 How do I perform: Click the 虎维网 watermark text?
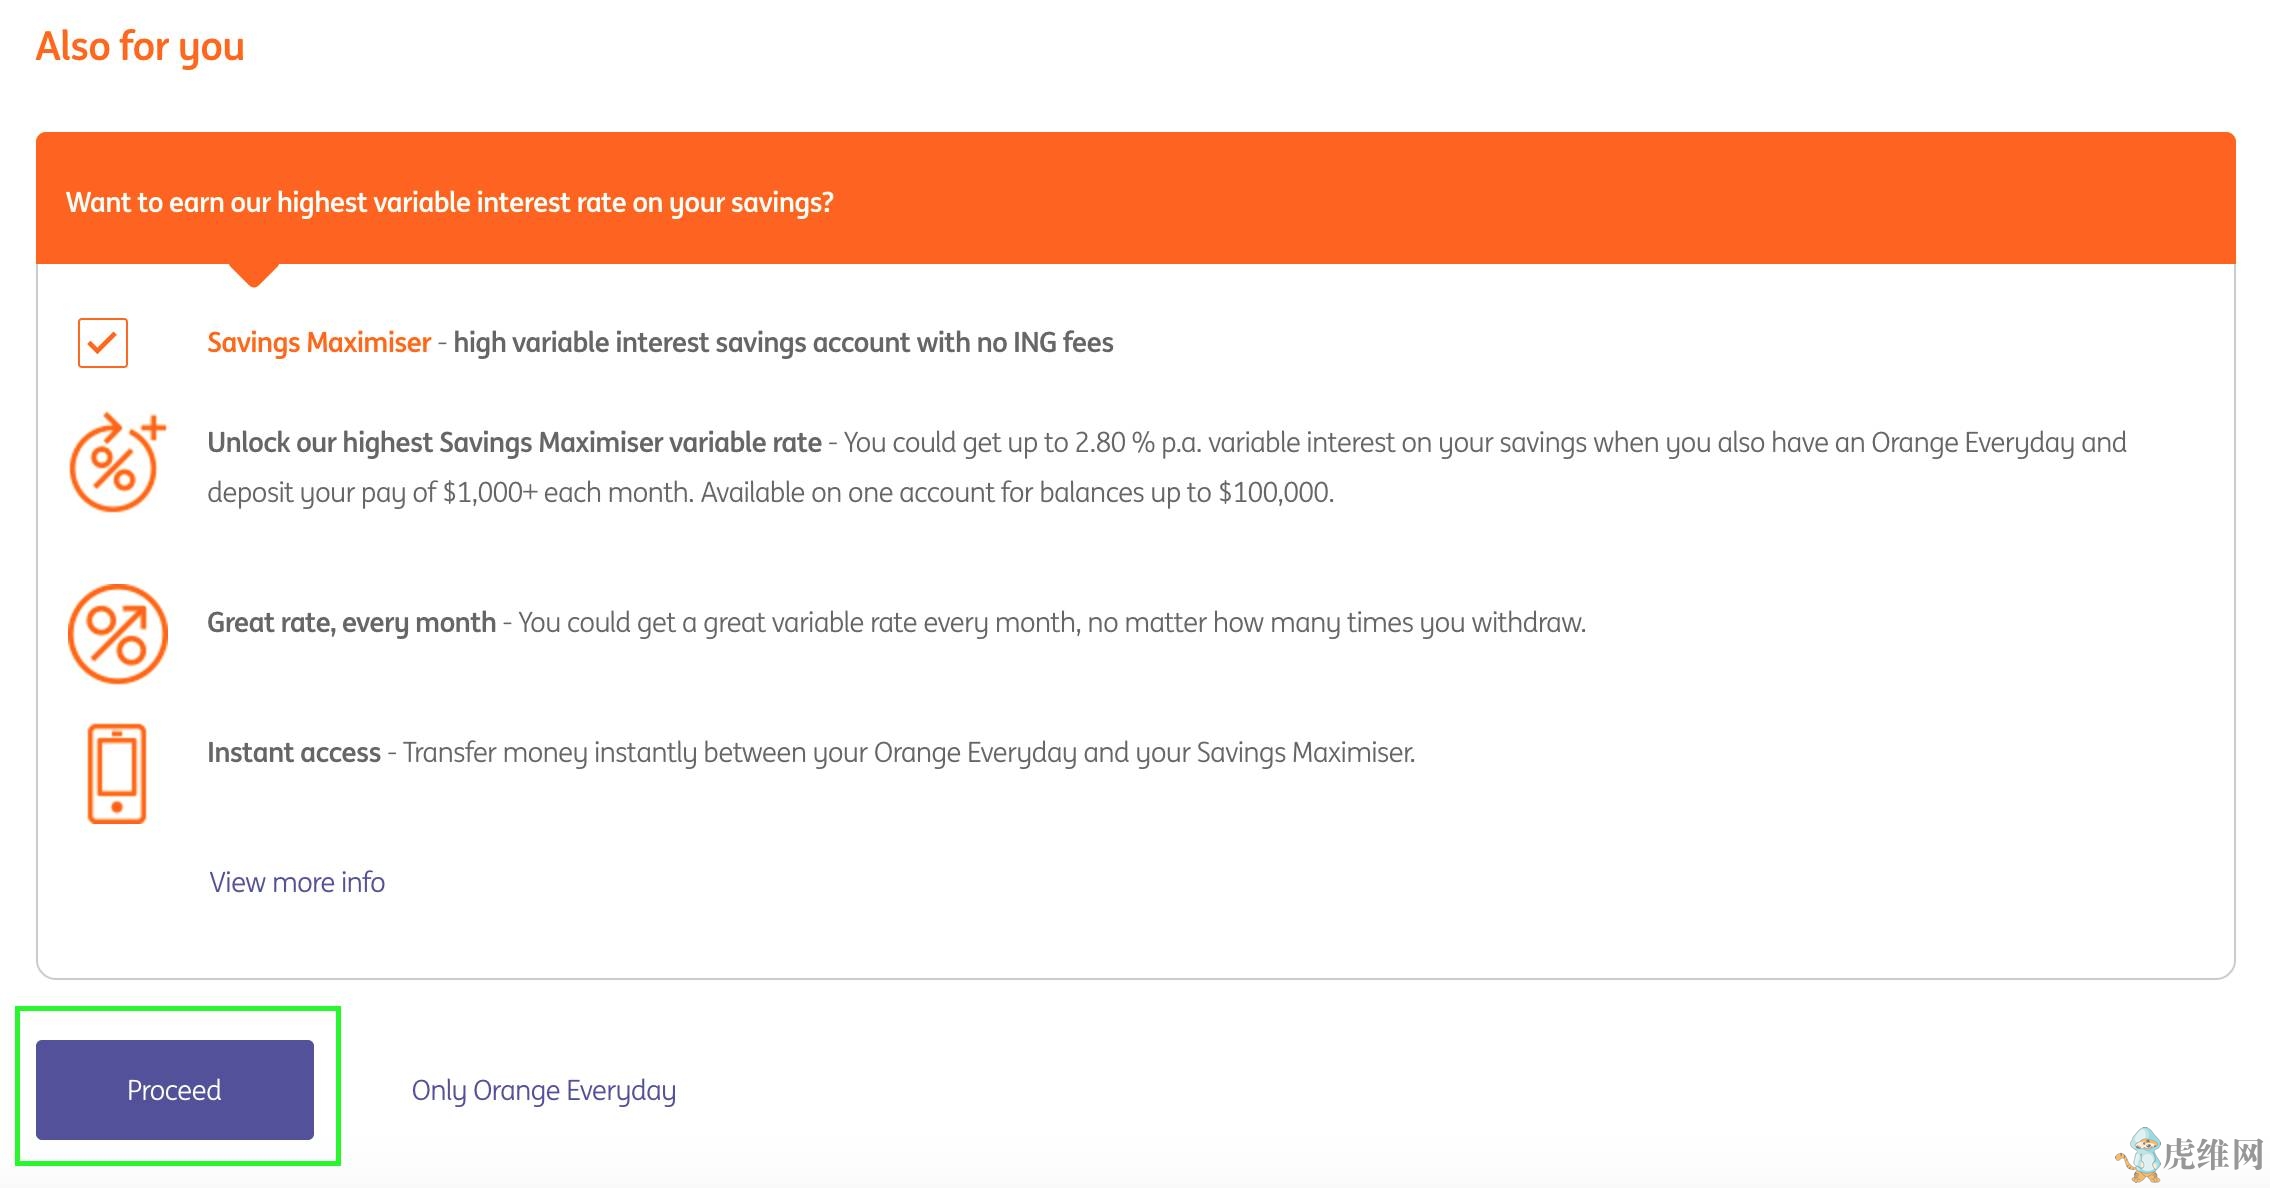click(2213, 1155)
